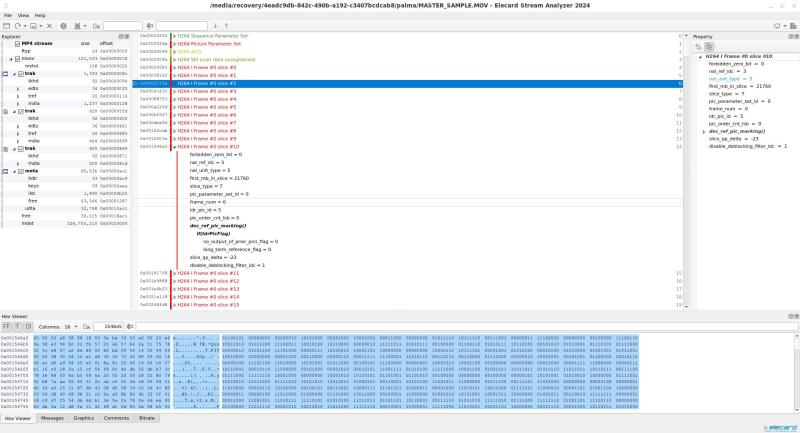Select H264 I Frame #0 slice #11 row
The height and width of the screenshot is (433, 800).
click(408, 273)
